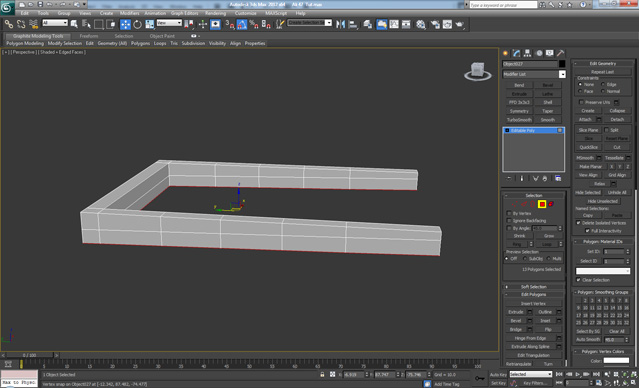The width and height of the screenshot is (639, 388).
Task: Switch to the Freeform ribbon tab
Action: click(x=89, y=36)
